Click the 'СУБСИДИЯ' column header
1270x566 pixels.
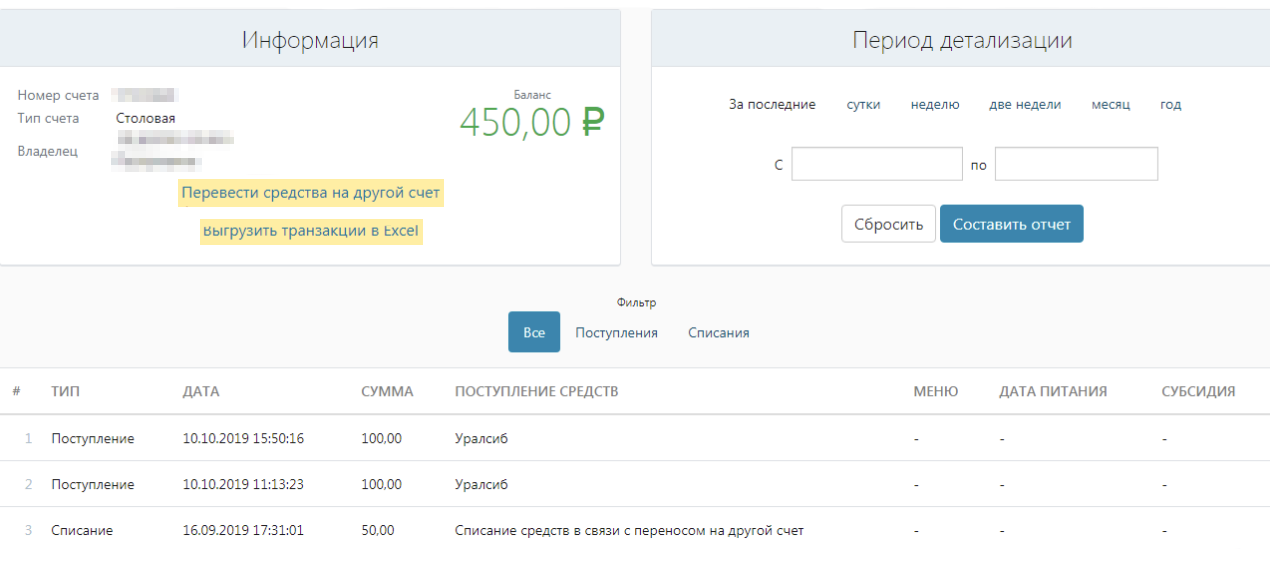[1198, 392]
